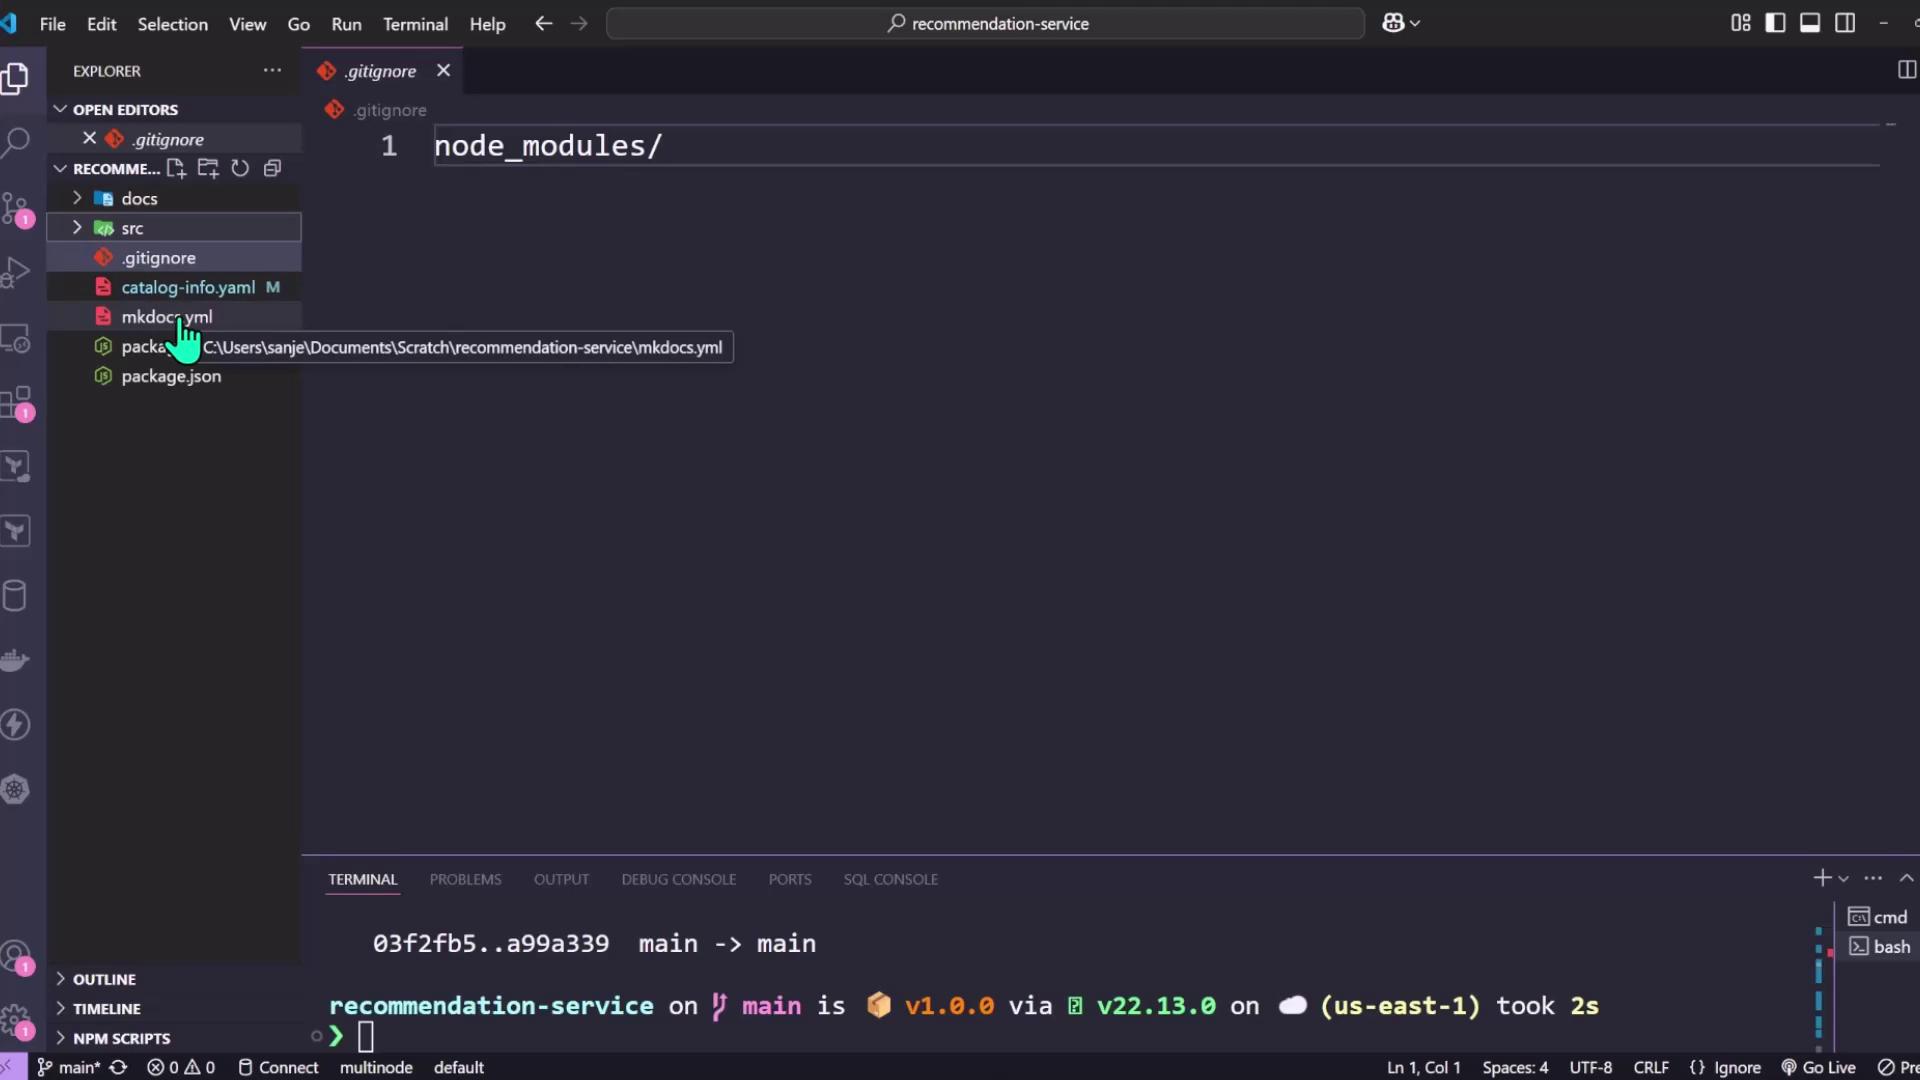The width and height of the screenshot is (1920, 1080).
Task: Open catalog-info.yaml from the explorer
Action: (x=174, y=287)
